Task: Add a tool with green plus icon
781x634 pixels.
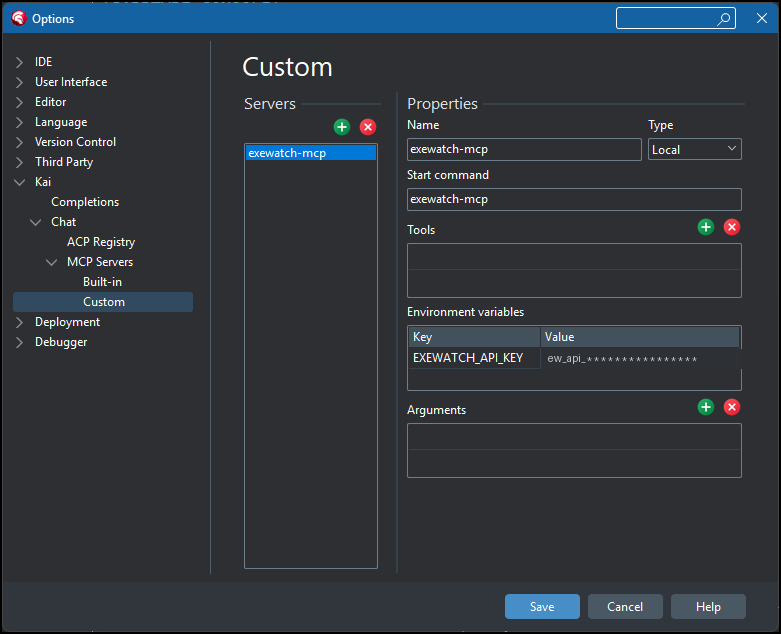Action: pos(705,227)
